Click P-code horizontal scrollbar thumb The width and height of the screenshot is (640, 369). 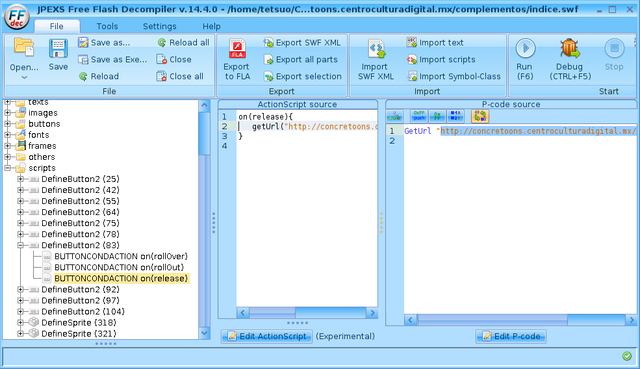492,320
